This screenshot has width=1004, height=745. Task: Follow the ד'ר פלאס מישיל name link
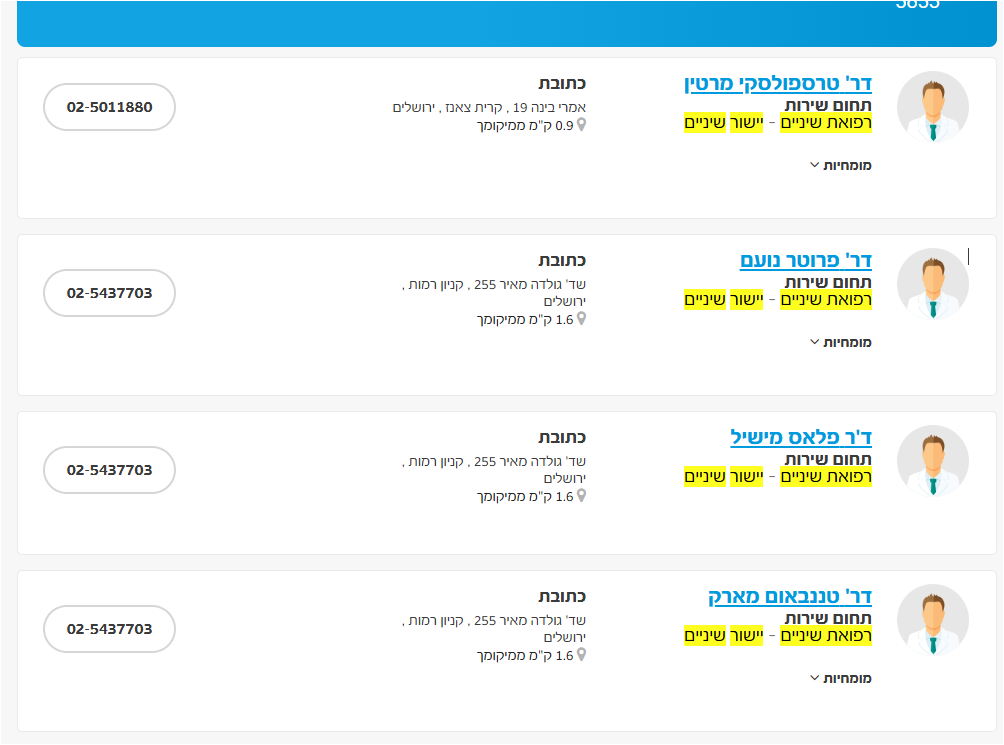tap(801, 437)
